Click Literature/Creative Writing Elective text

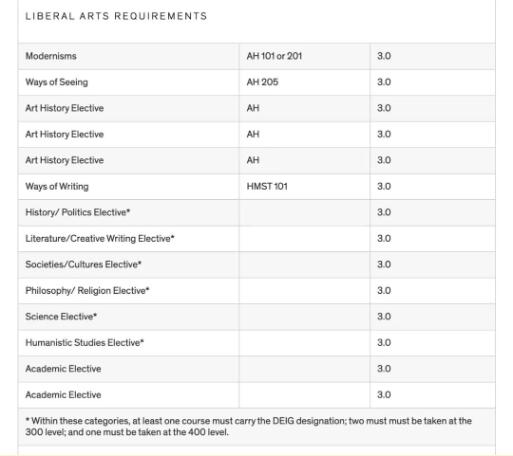(x=100, y=239)
